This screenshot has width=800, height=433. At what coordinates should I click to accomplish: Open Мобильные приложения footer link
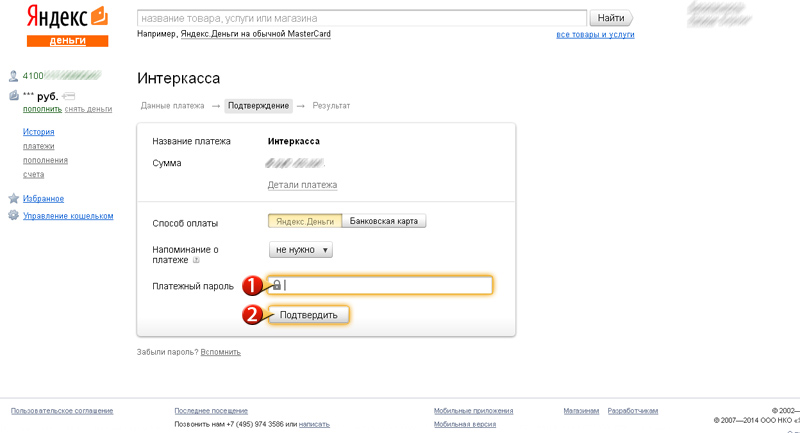coord(473,411)
